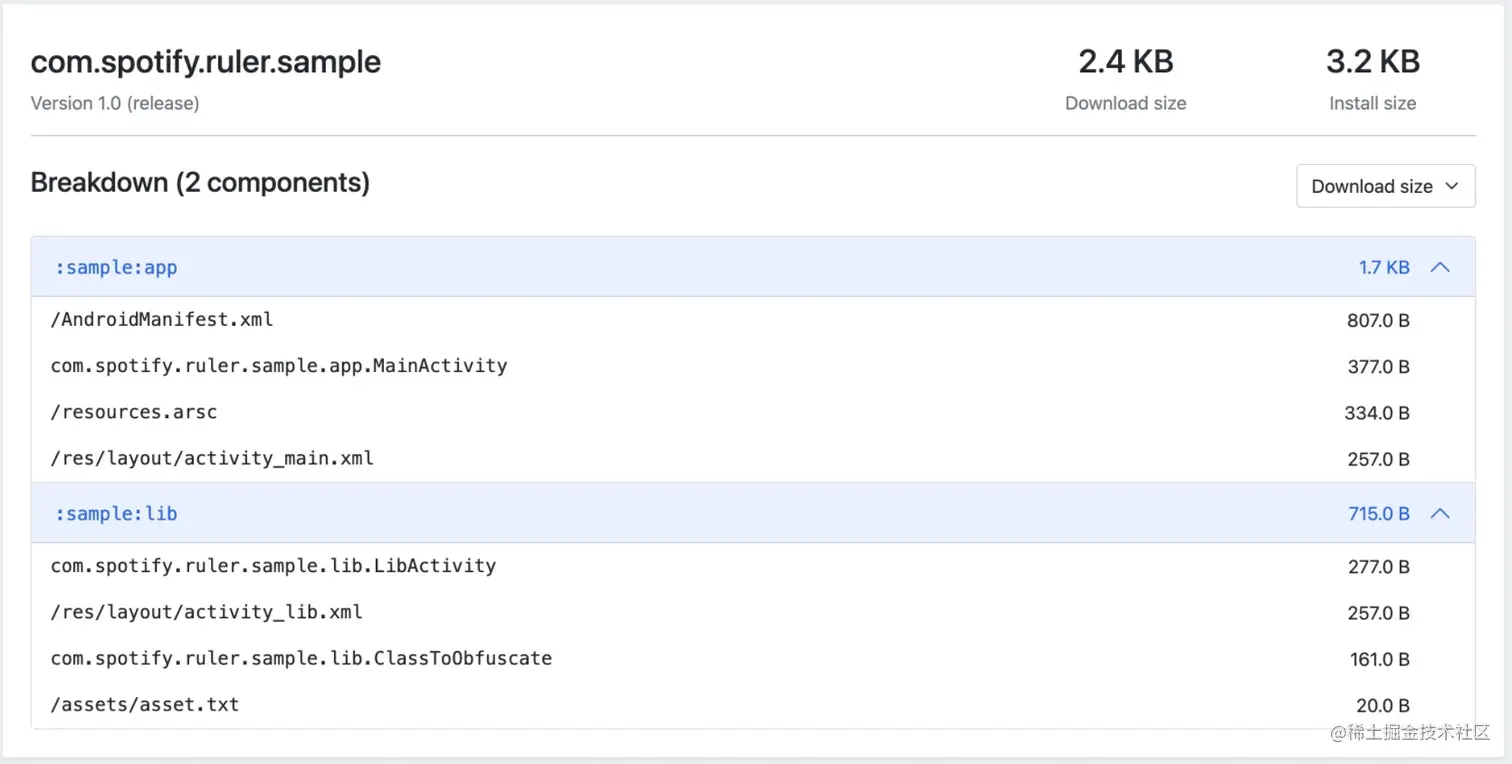Click the :sample:lib component header

pos(116,513)
